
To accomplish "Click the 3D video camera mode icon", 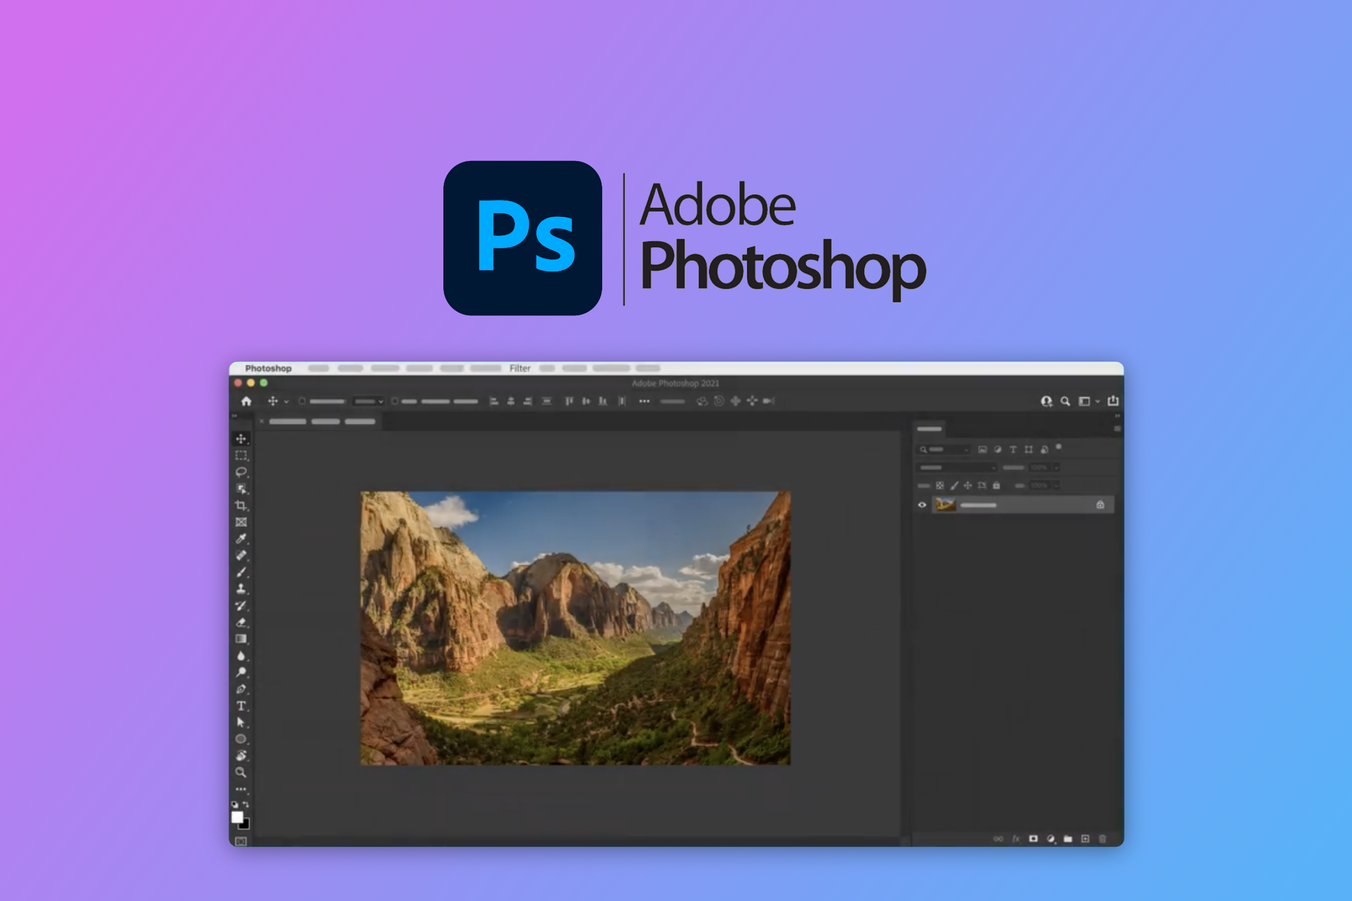I will 769,401.
